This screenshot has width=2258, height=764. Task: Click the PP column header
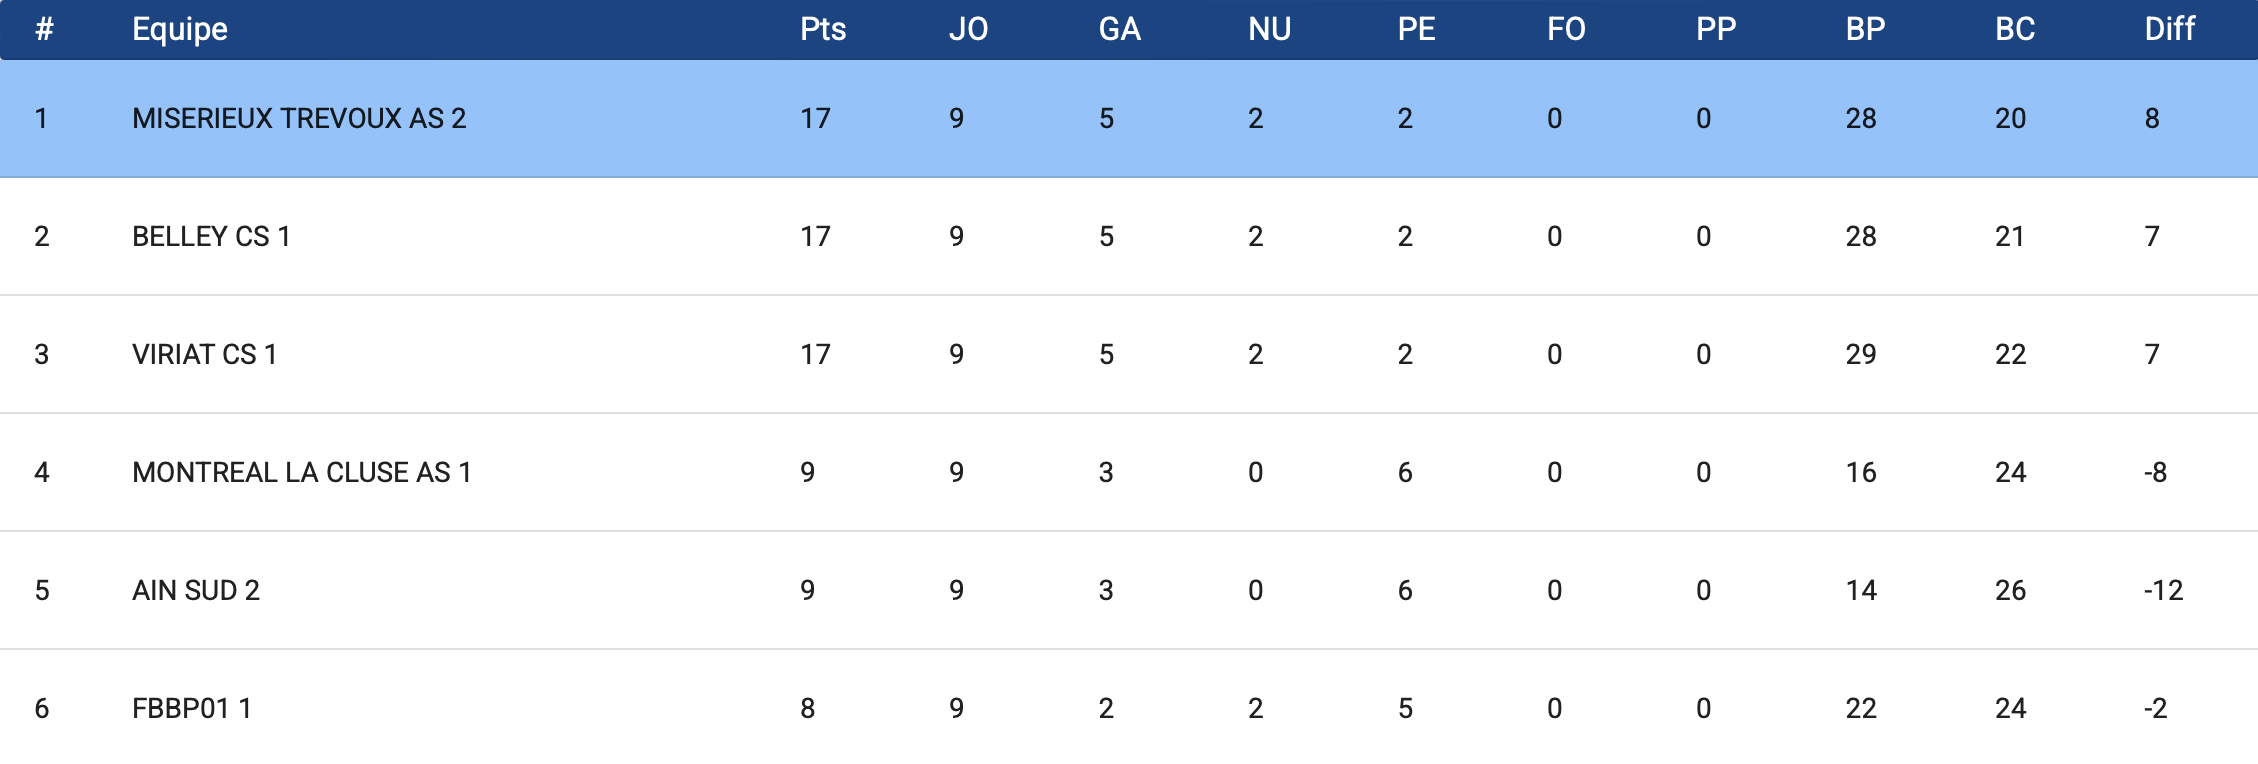coord(1716,29)
